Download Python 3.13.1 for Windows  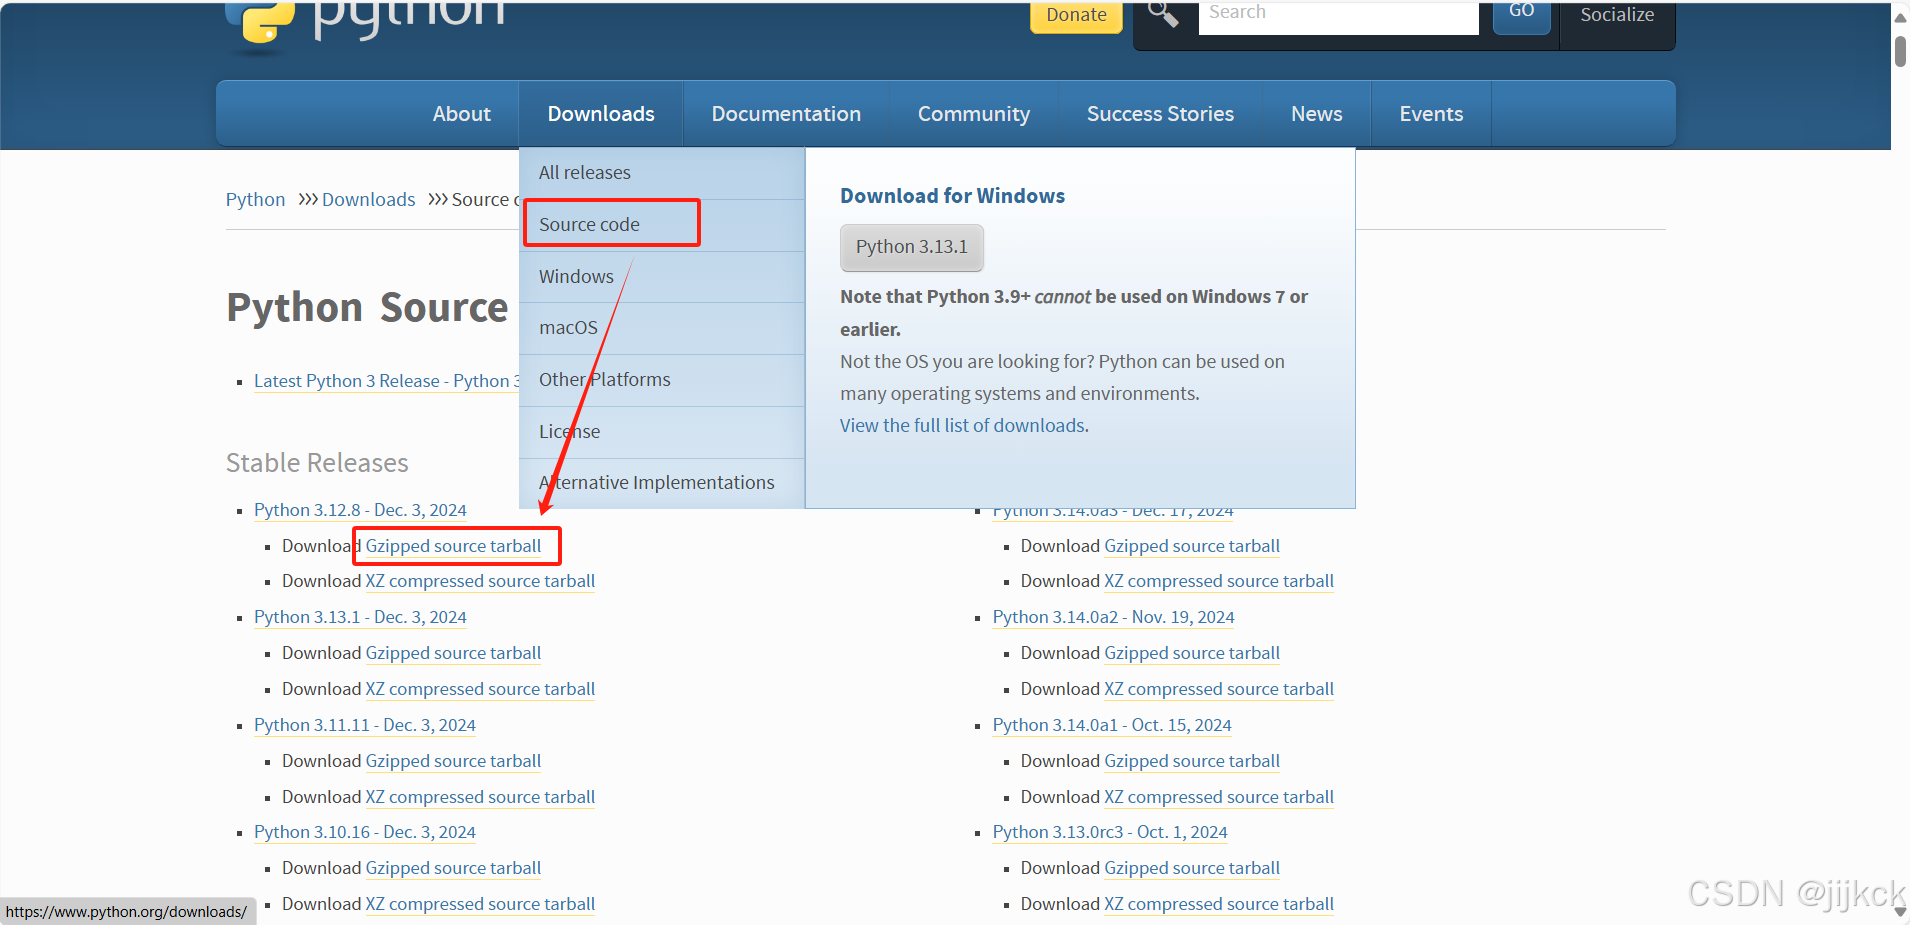(911, 247)
